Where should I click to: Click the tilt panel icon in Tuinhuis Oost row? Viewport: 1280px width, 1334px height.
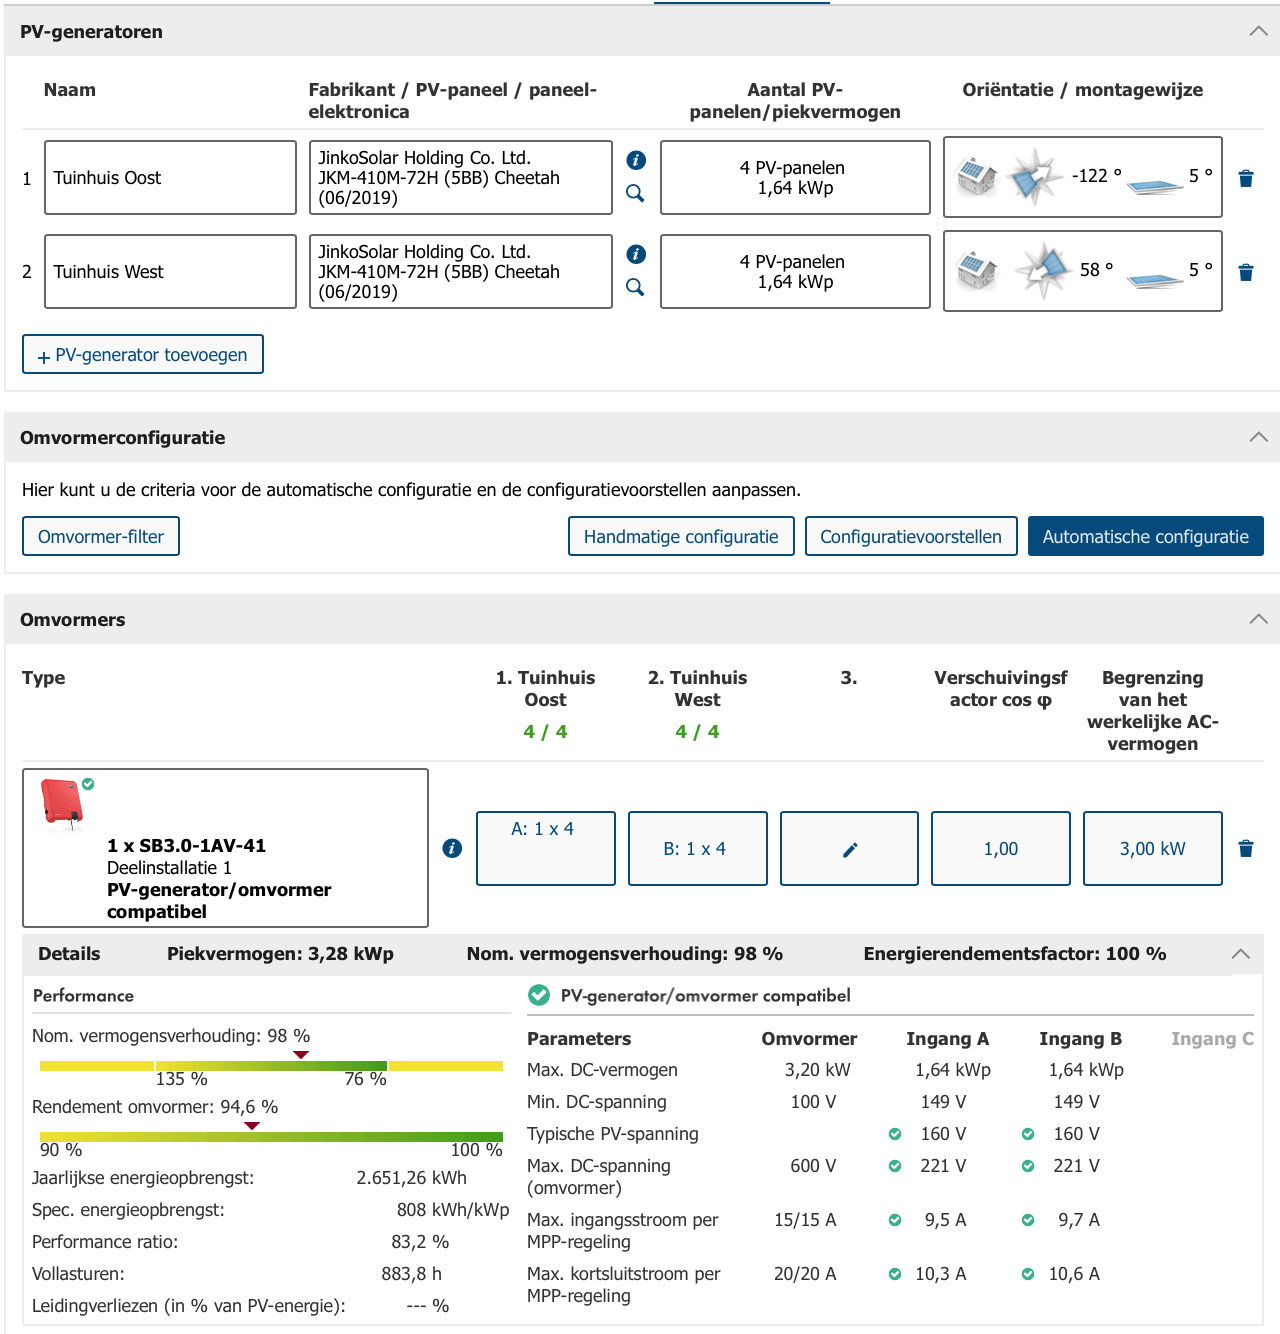click(1155, 185)
